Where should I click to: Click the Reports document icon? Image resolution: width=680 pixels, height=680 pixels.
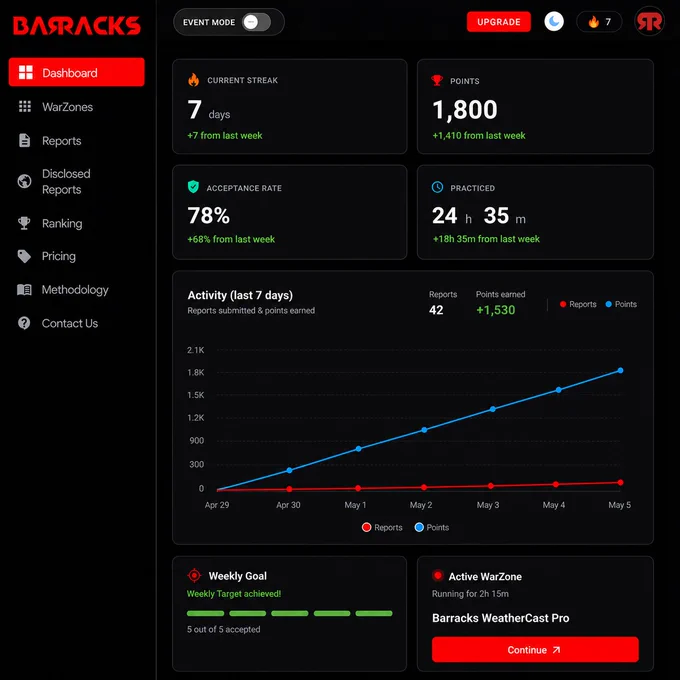click(x=25, y=141)
